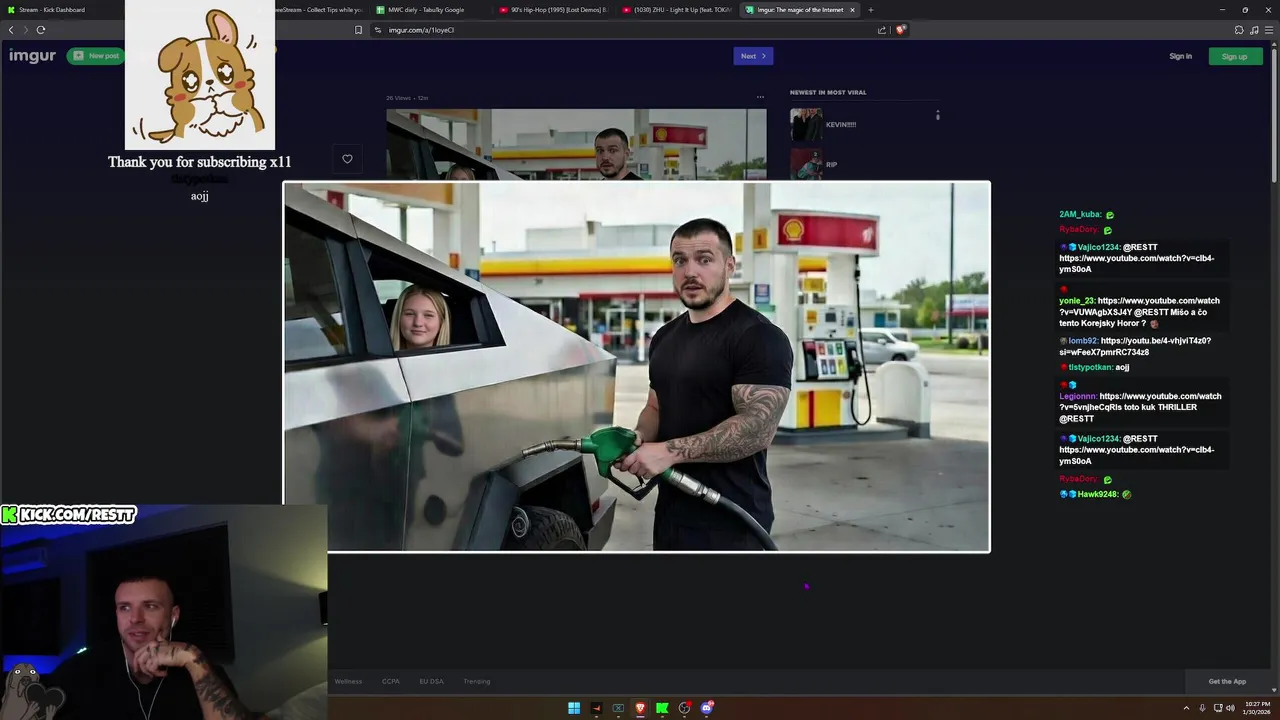Switch to 90's Hip-Hop YouTube tab
The width and height of the screenshot is (1280, 720).
pos(552,10)
